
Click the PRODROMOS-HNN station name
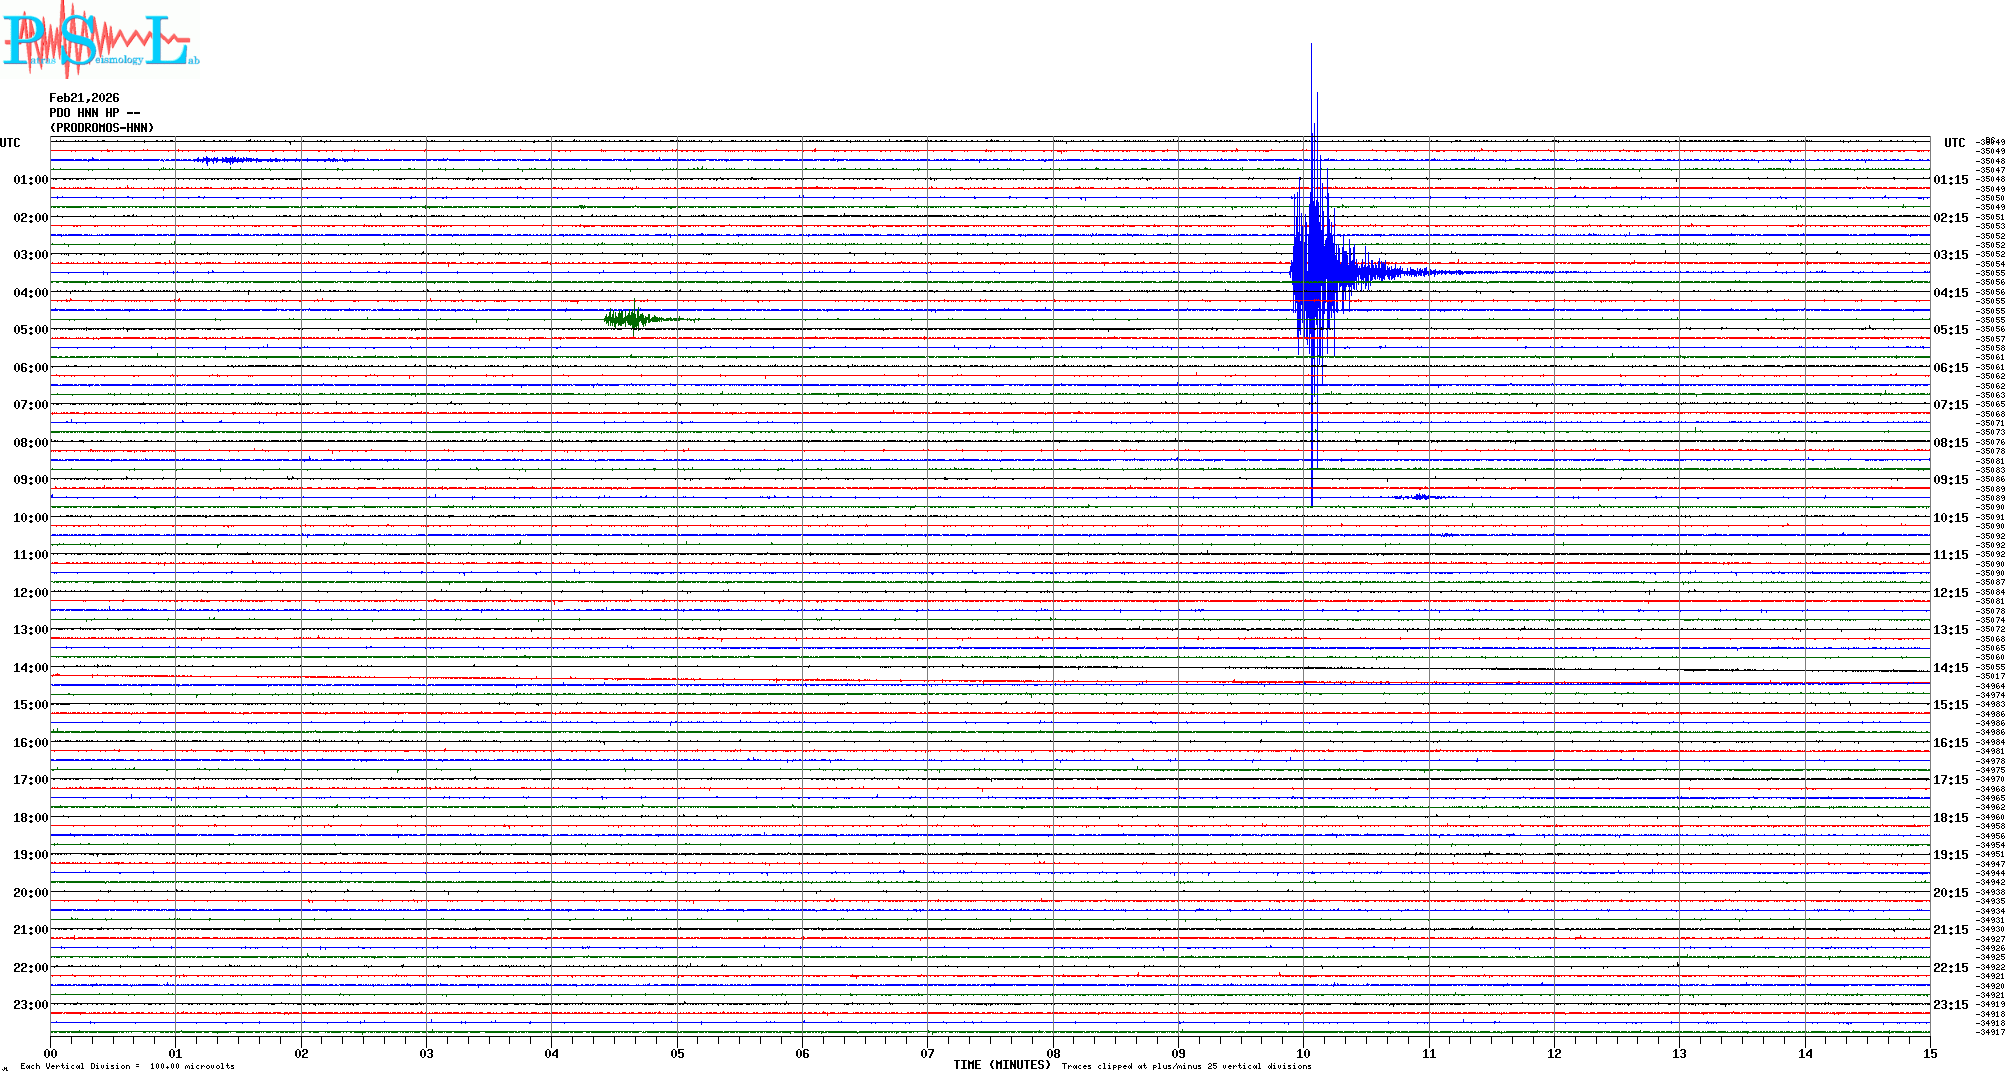tap(102, 128)
